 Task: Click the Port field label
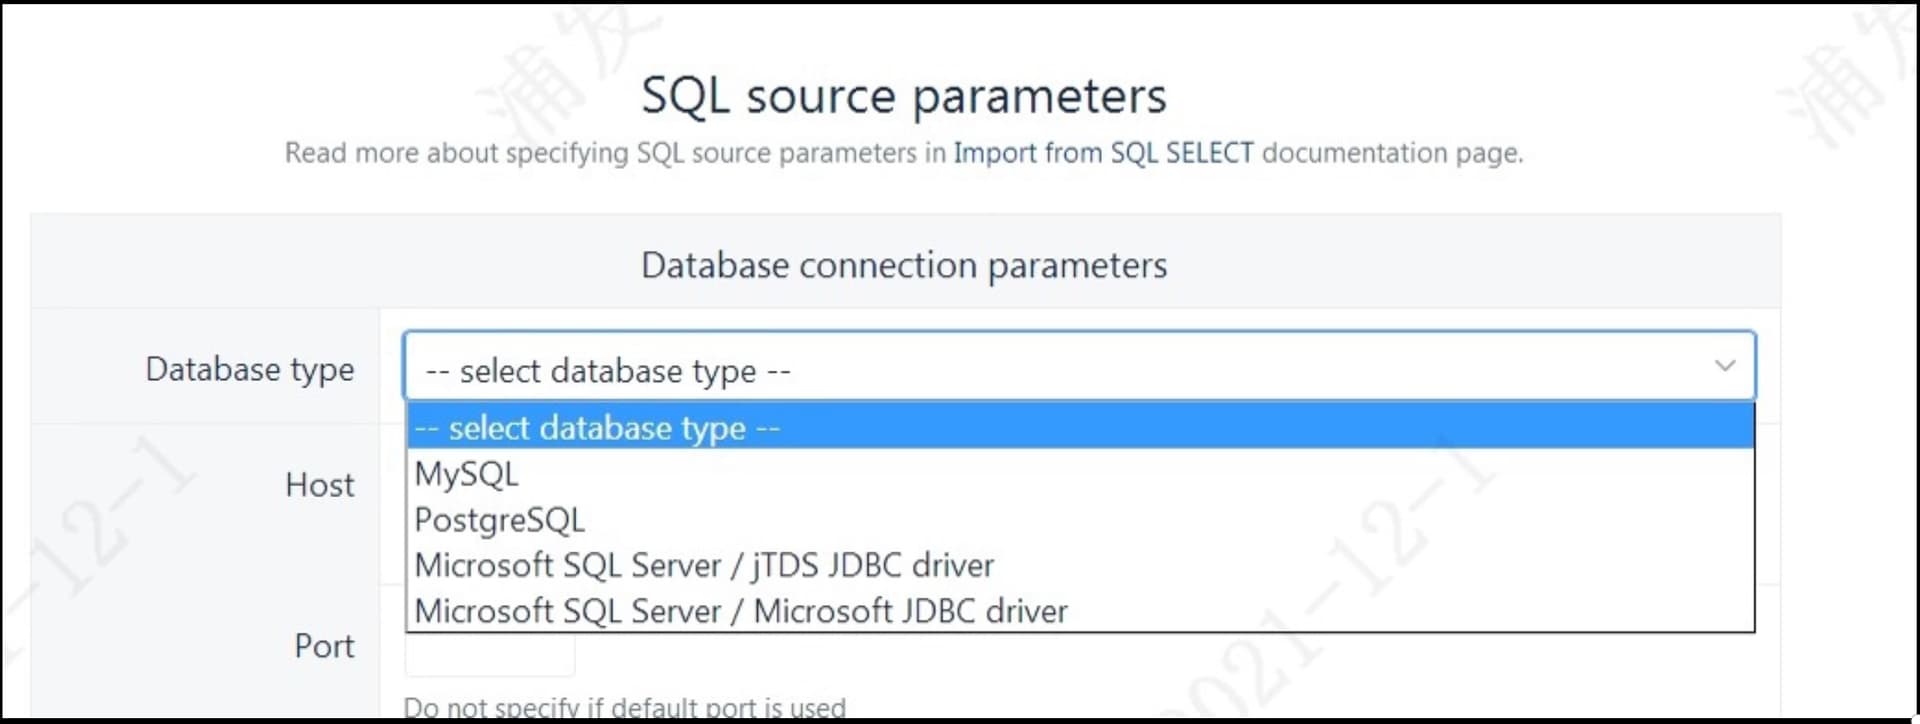(x=324, y=646)
